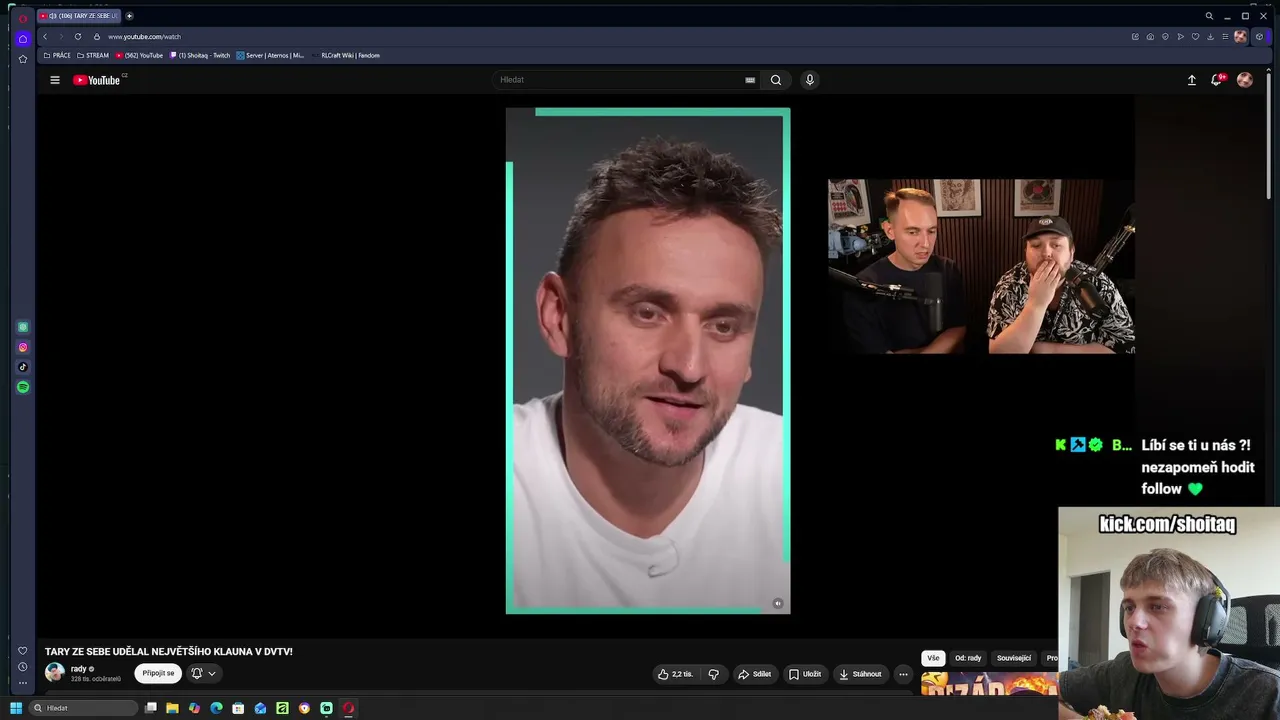This screenshot has width=1280, height=720.
Task: Open more actions three-dot menu under video
Action: coord(903,674)
